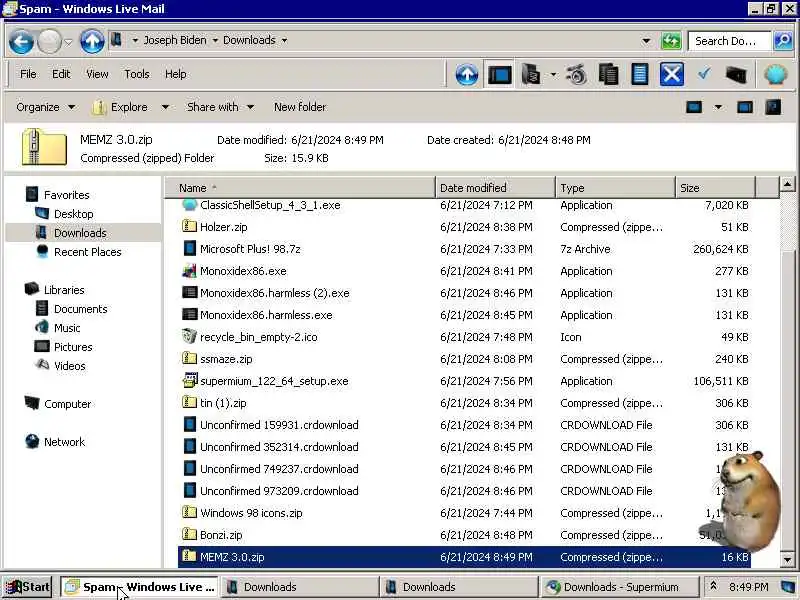The height and width of the screenshot is (600, 800).
Task: Click the blue Up arrow in the menu bar toolbar
Action: coord(467,75)
